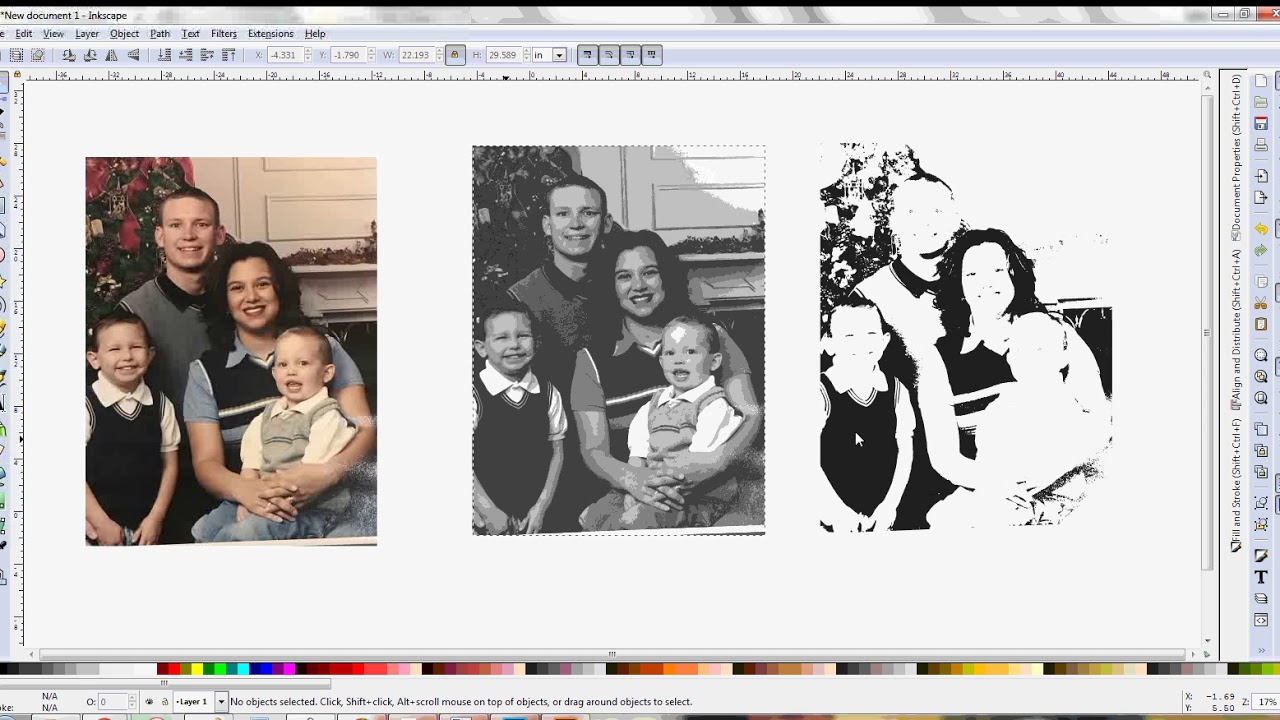Rotate selection 90° counter-clockwise

[68, 55]
